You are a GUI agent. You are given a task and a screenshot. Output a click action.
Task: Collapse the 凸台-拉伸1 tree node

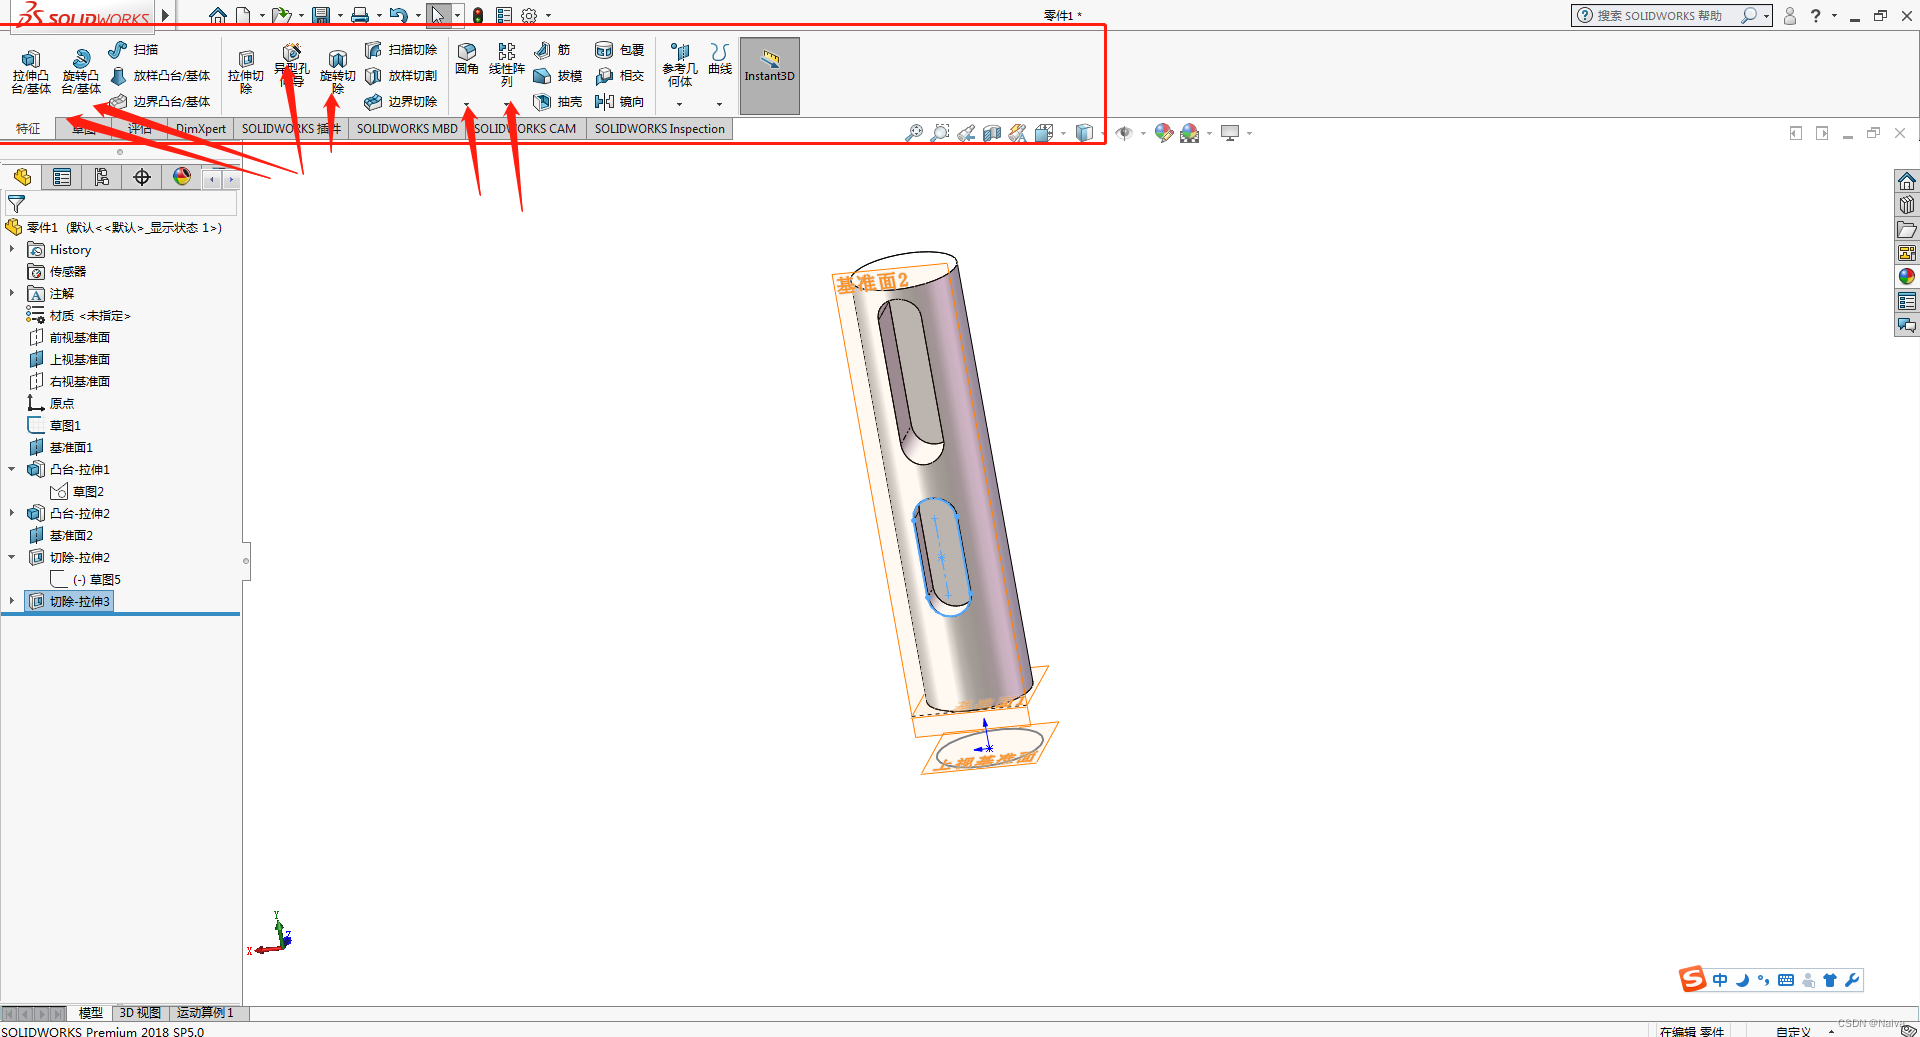[x=12, y=469]
